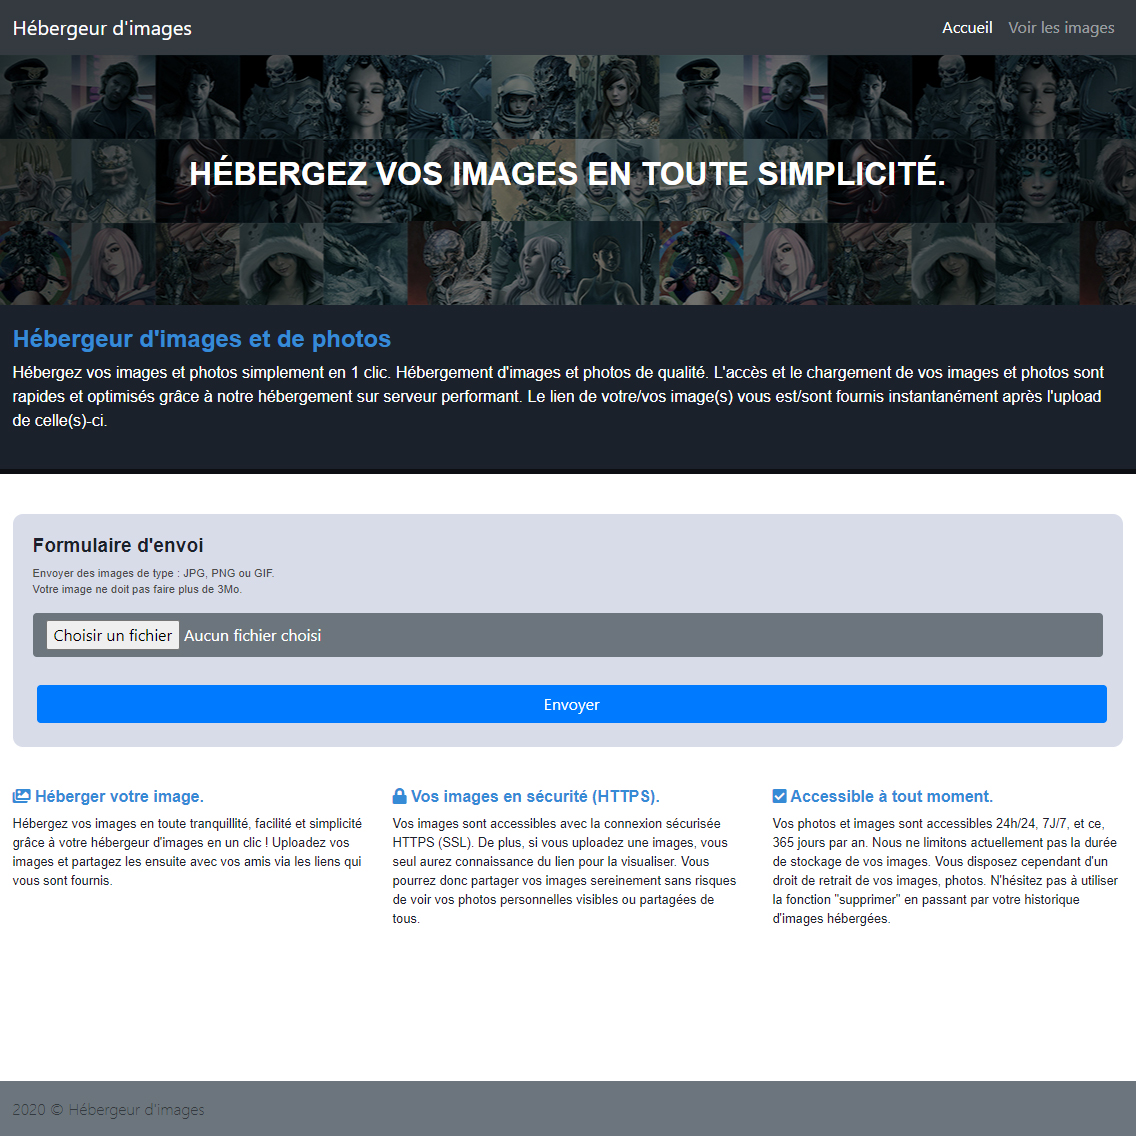Click the checked-box icon beside "Accessible à tout moment"
This screenshot has width=1136, height=1136.
(778, 795)
